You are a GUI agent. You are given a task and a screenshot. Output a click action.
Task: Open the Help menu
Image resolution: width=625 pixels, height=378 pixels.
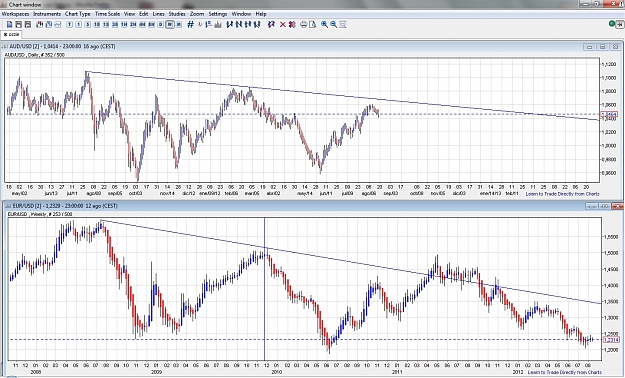[261, 14]
